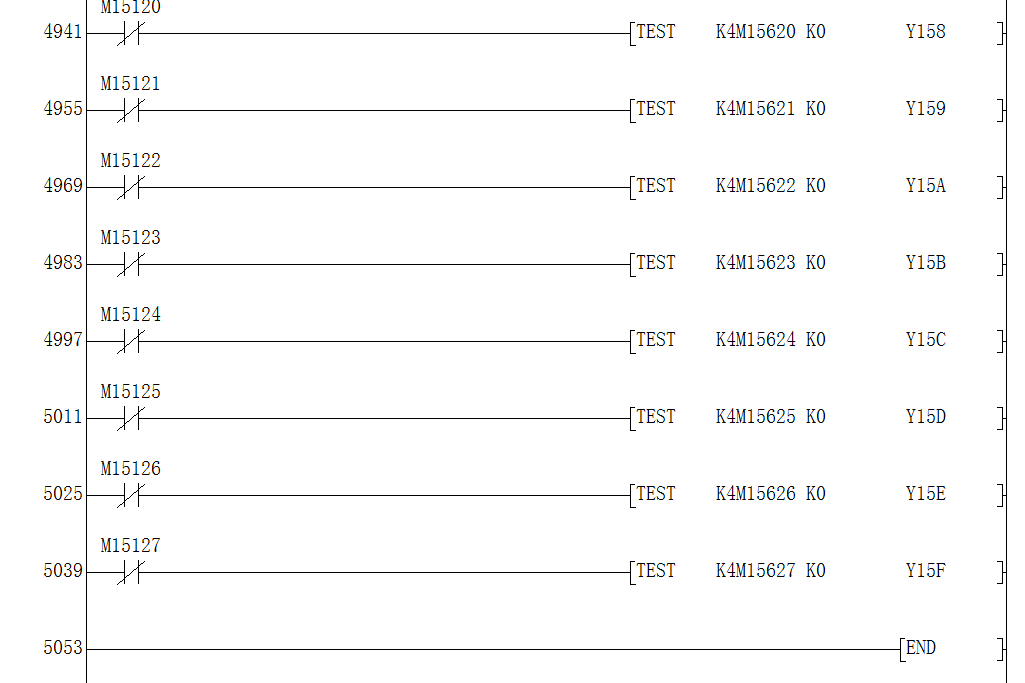
Task: Select the M15121 normally-closed contact
Action: (130, 110)
